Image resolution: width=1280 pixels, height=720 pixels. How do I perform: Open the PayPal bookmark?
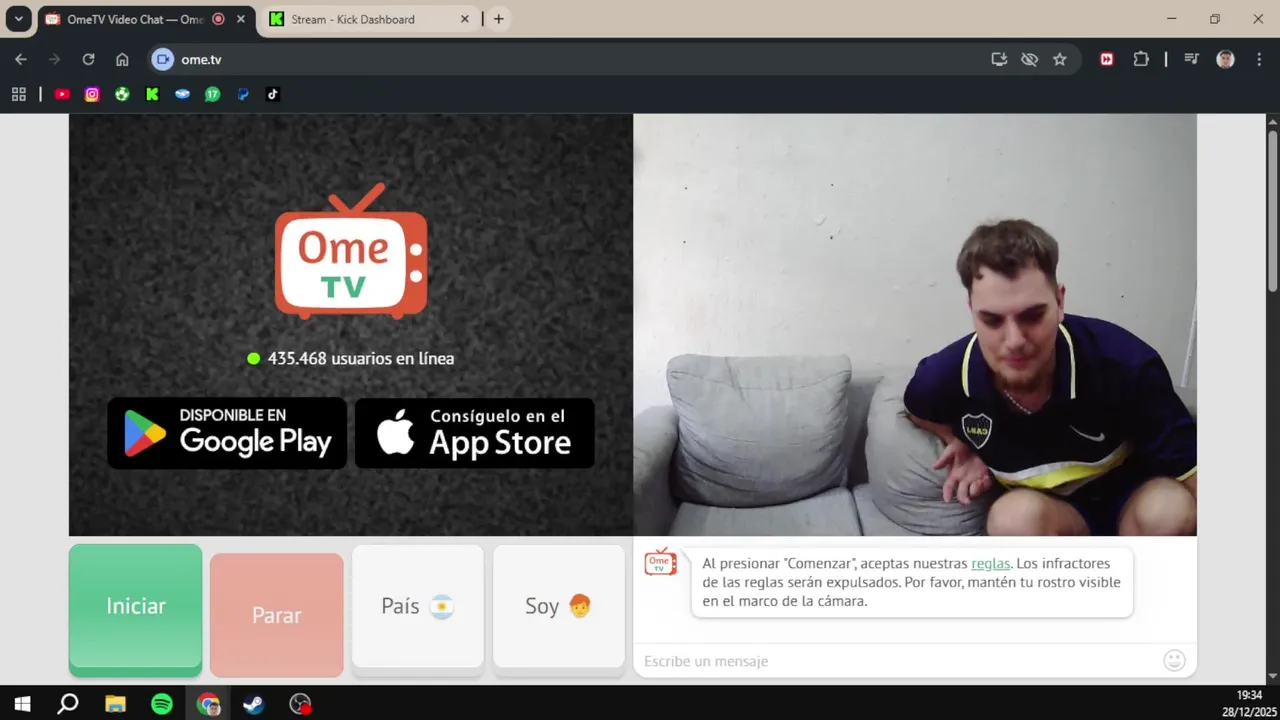coord(242,94)
